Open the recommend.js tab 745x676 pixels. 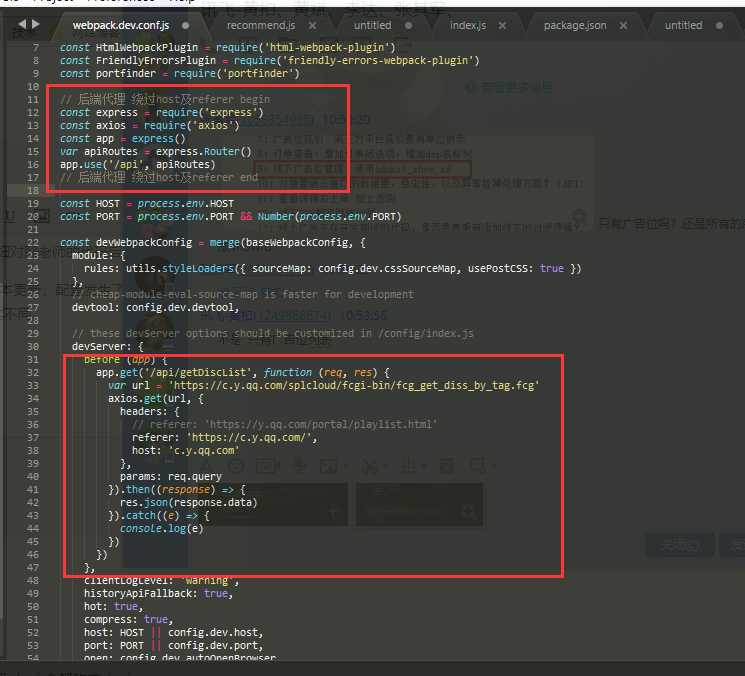tap(261, 25)
